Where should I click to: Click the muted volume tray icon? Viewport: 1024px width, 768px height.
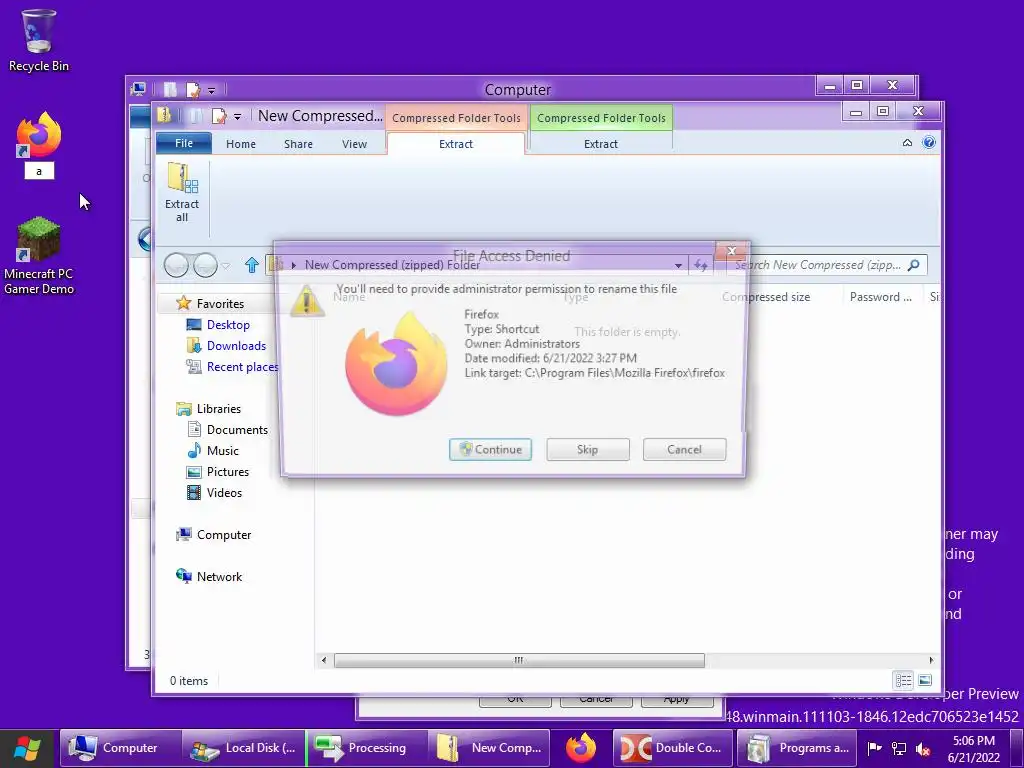click(923, 749)
